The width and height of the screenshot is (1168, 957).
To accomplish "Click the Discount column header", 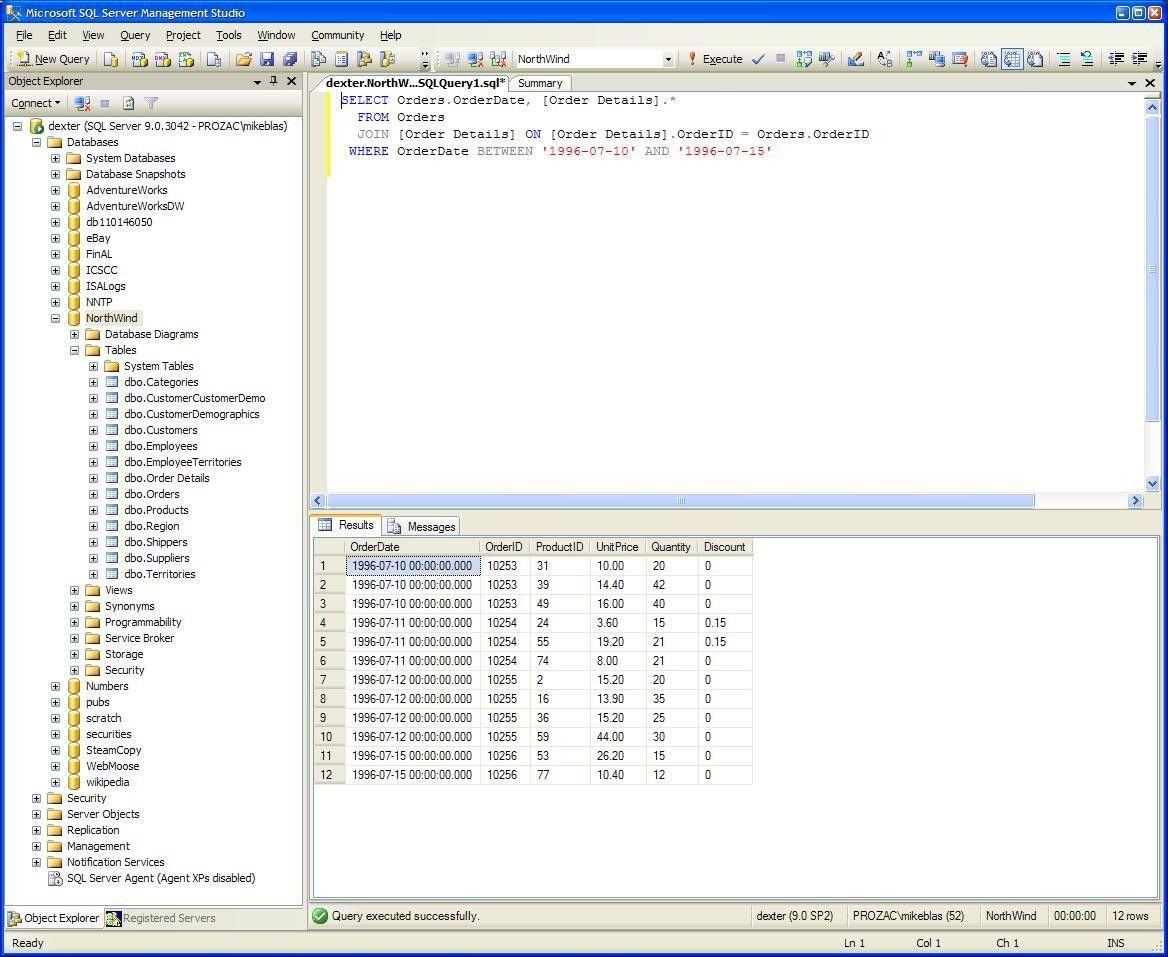I will [x=725, y=547].
